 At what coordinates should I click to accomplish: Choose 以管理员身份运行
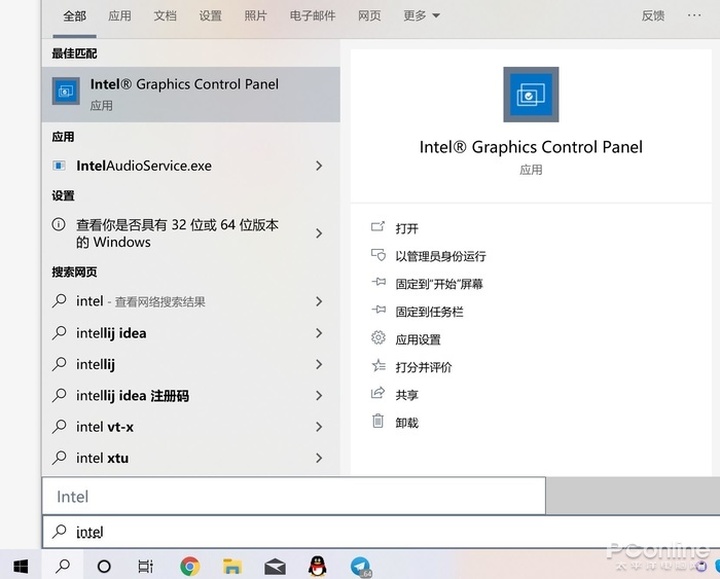(441, 256)
